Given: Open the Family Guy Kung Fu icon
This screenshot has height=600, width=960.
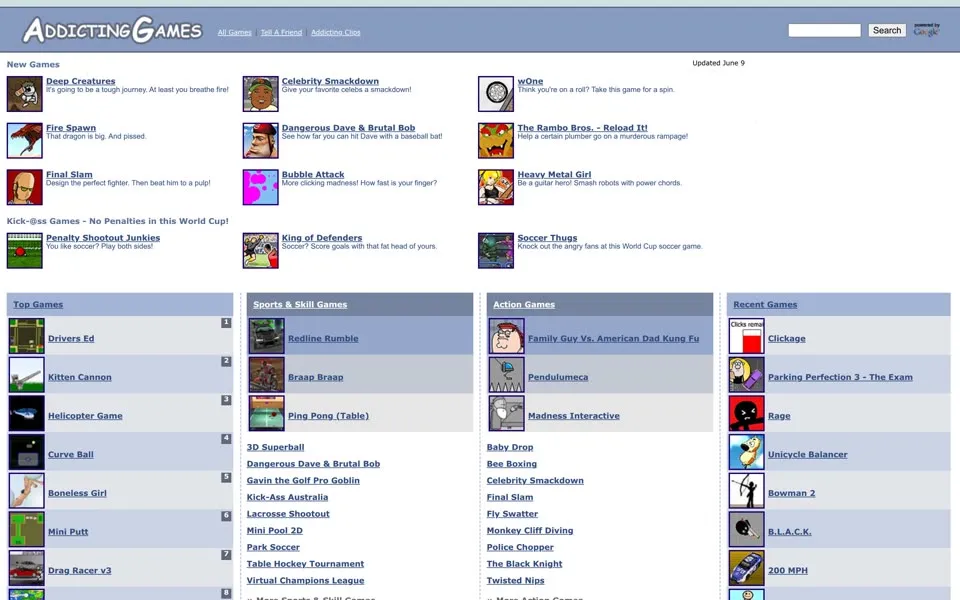Looking at the screenshot, I should [x=506, y=336].
